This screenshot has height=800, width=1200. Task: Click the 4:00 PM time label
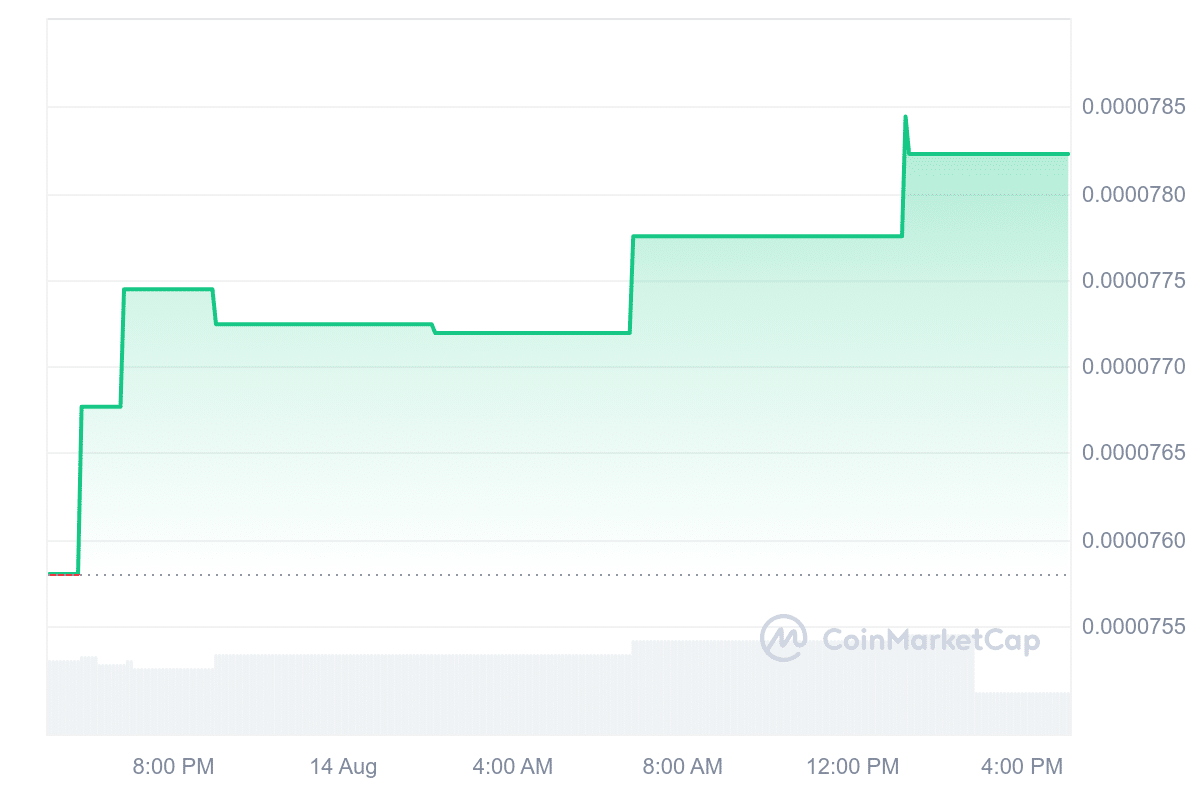tap(1020, 767)
